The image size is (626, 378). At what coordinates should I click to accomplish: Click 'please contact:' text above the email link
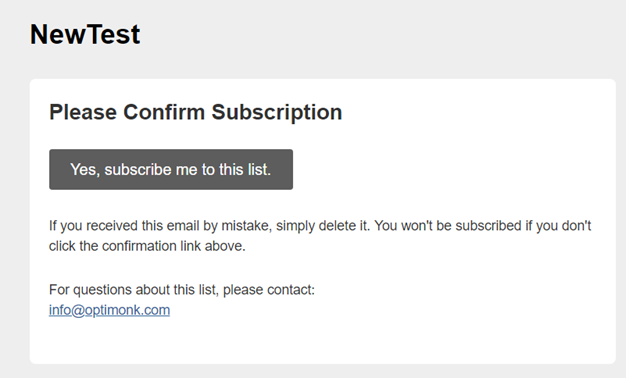point(269,290)
